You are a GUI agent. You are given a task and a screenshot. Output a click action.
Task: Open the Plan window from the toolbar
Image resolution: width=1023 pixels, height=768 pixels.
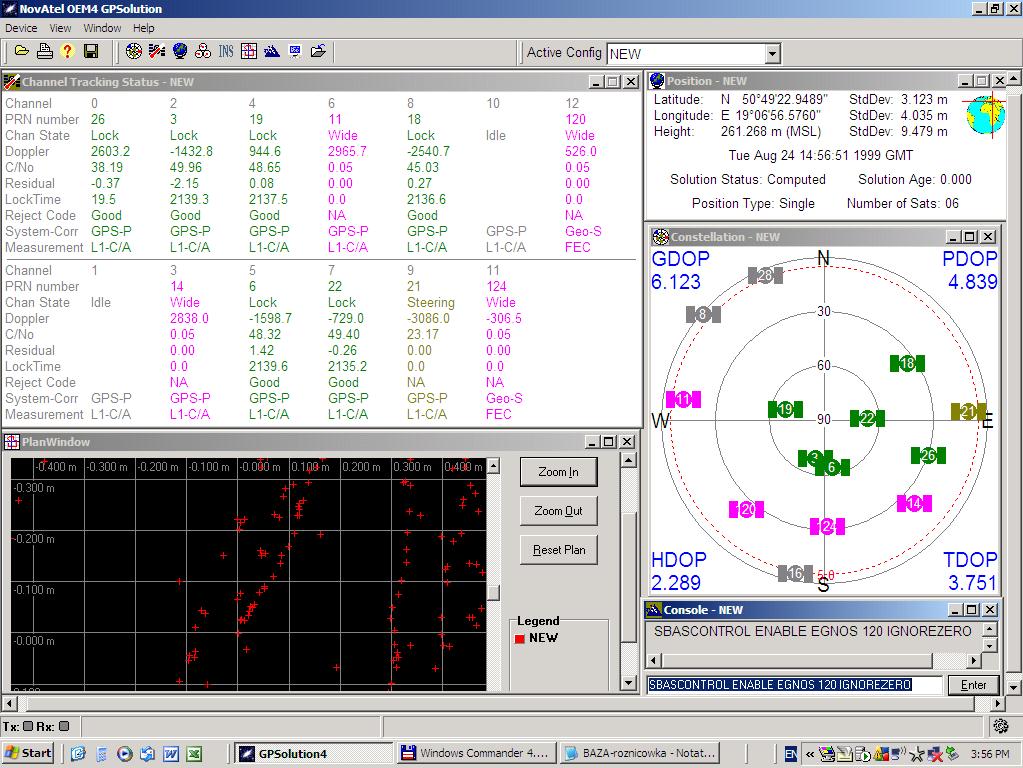[249, 52]
